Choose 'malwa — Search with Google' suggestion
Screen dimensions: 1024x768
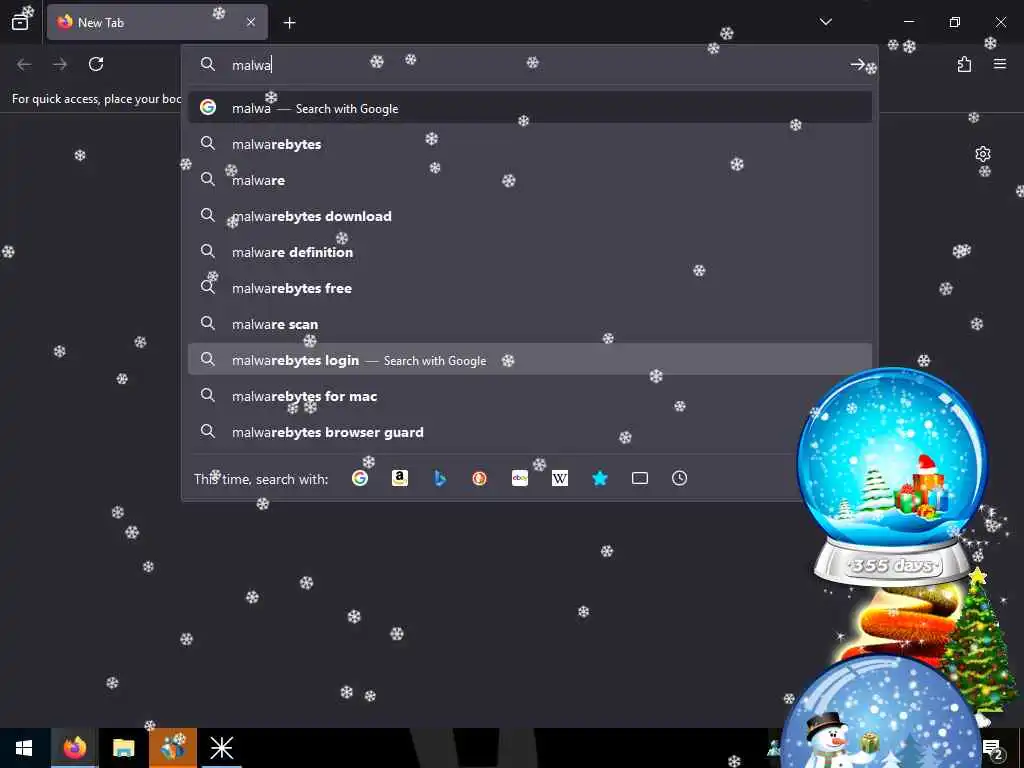tap(530, 108)
